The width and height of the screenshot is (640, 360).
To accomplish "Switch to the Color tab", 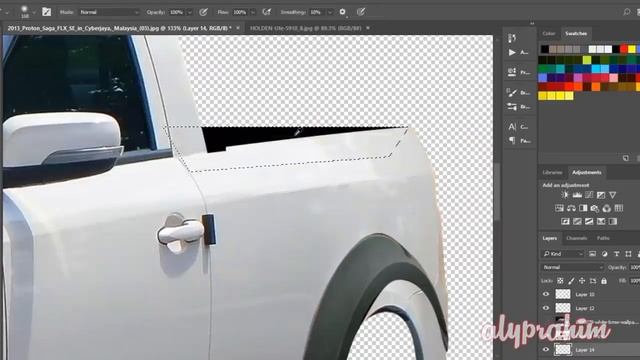I will pos(549,33).
